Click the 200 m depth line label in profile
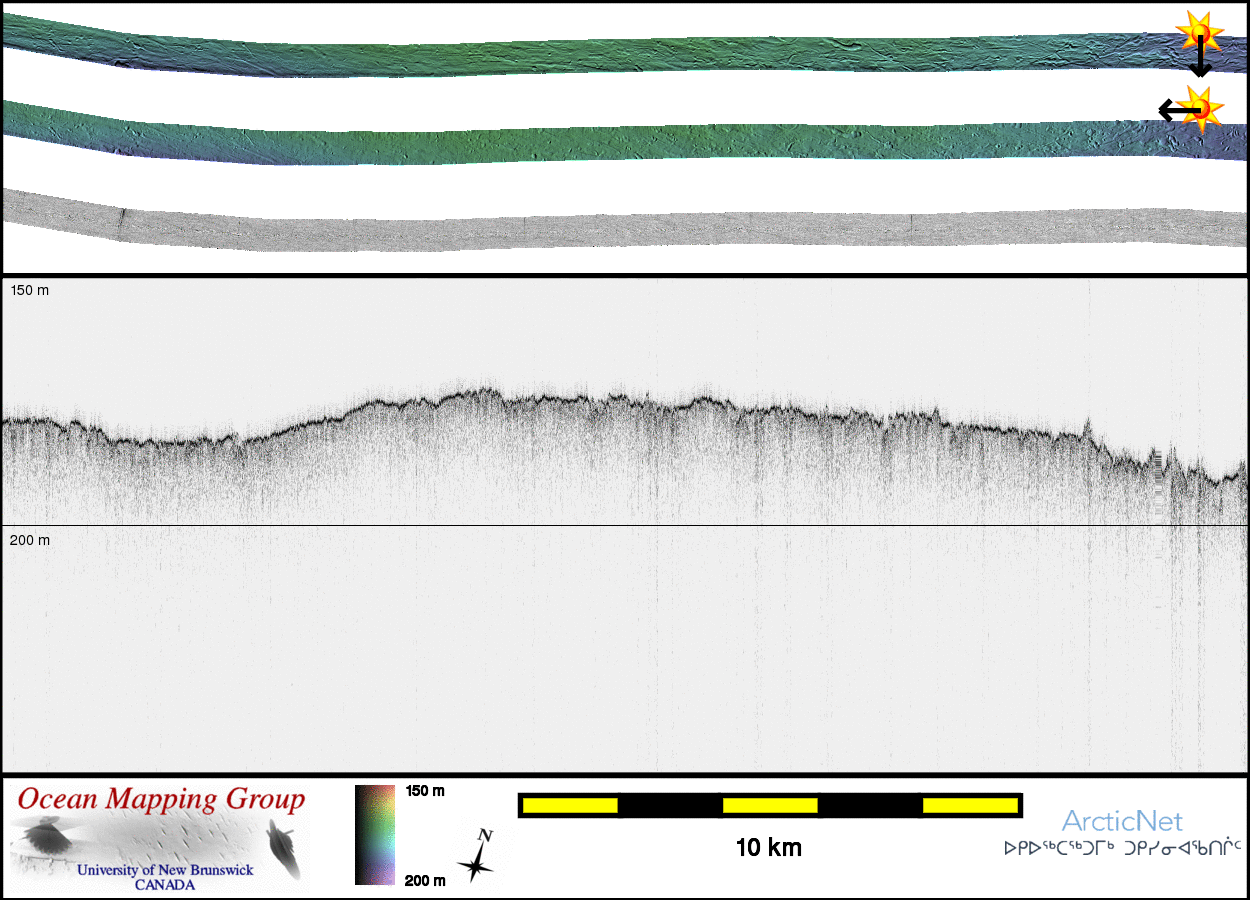The image size is (1250, 900). click(x=30, y=540)
